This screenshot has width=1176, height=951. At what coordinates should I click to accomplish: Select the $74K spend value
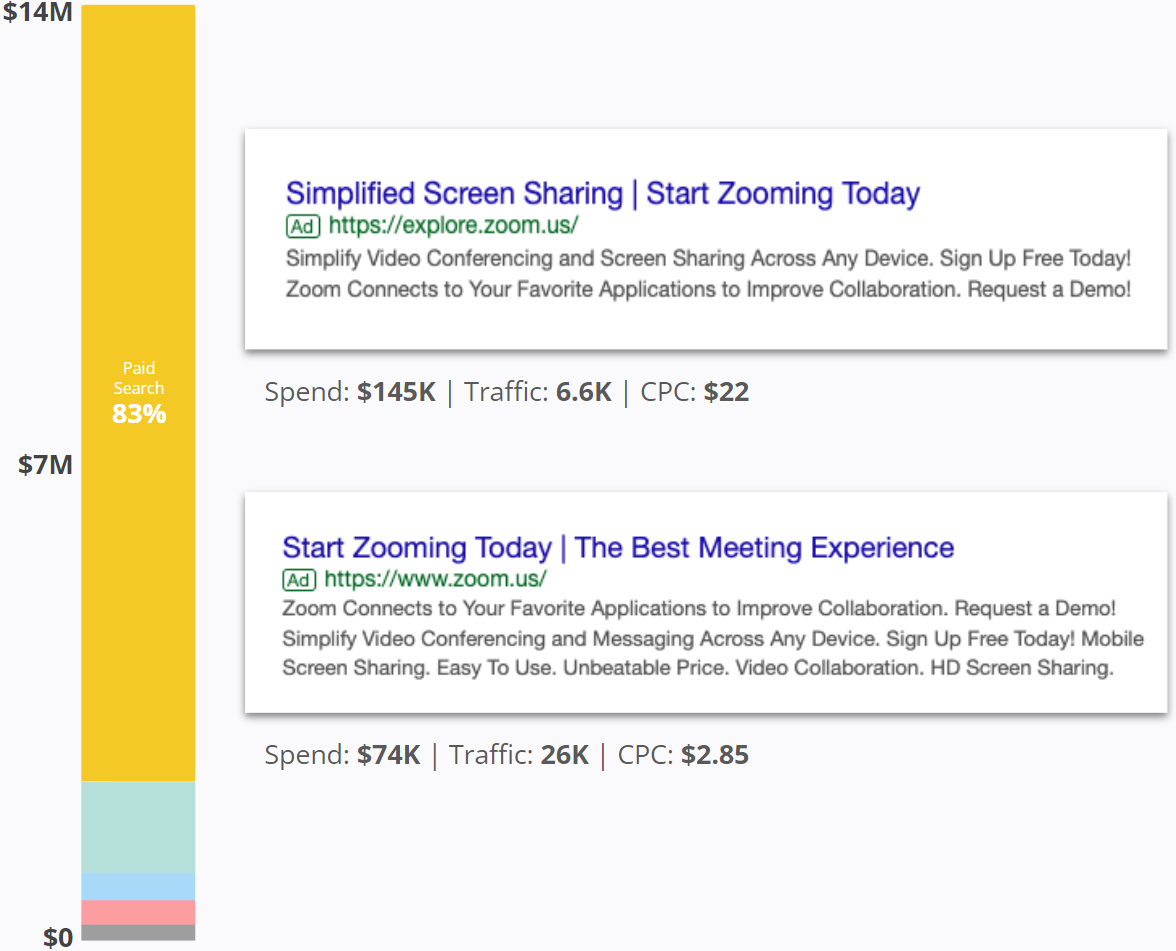pos(388,755)
